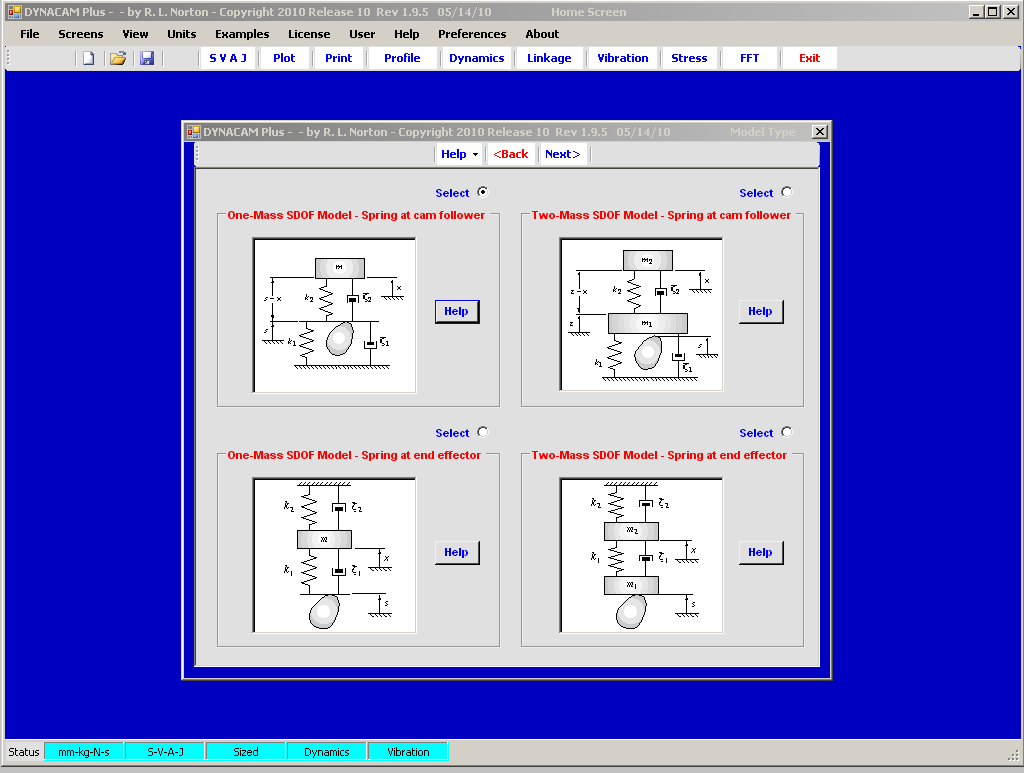Click Two-Mass cam follower model diagram
This screenshot has height=773, width=1024.
pyautogui.click(x=641, y=315)
